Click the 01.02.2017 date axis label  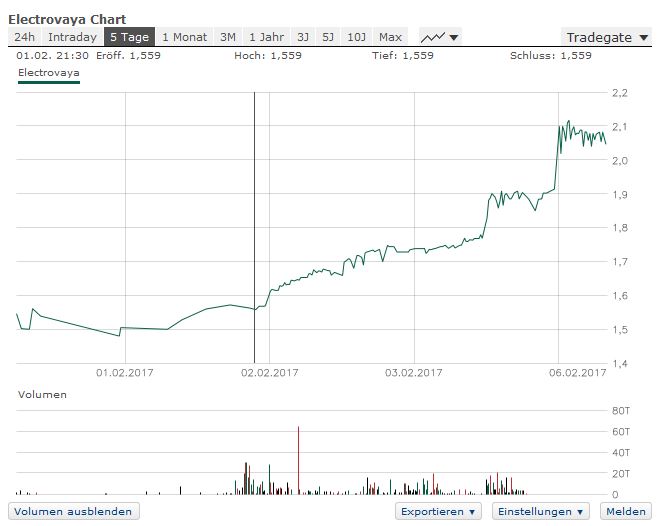coord(125,373)
